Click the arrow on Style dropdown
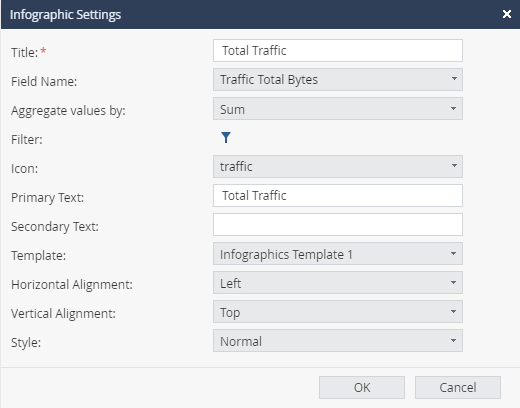 pyautogui.click(x=453, y=340)
